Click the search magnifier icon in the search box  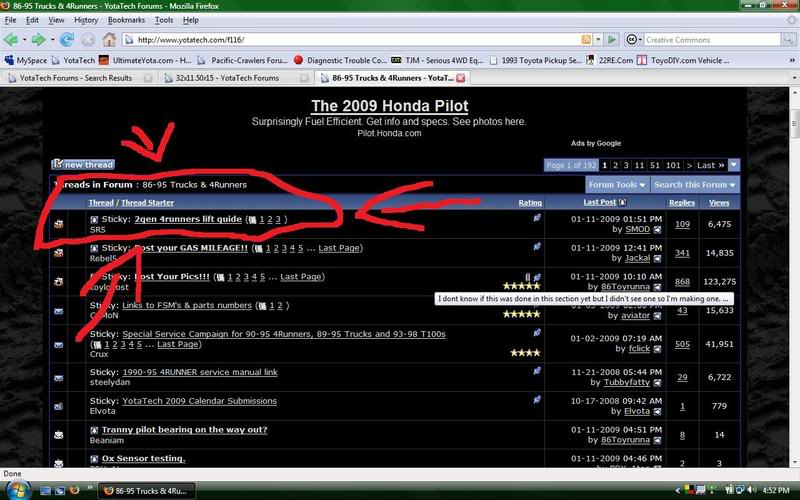click(x=788, y=39)
